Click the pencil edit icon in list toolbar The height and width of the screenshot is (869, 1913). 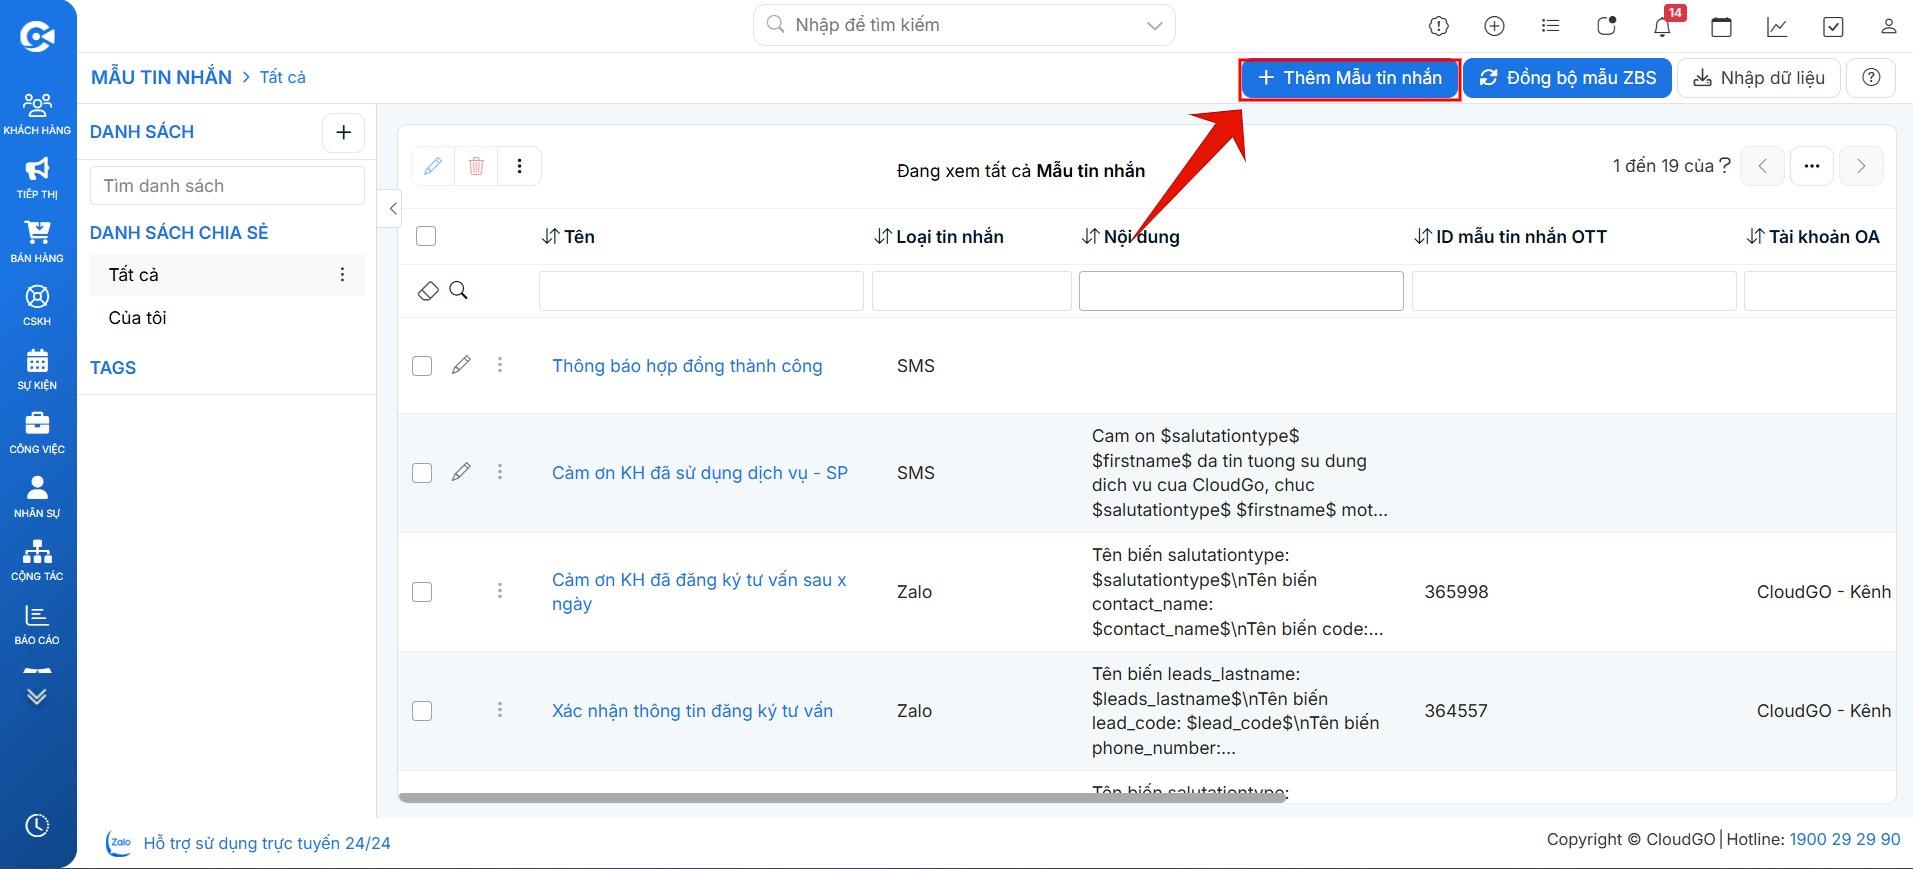click(x=433, y=166)
